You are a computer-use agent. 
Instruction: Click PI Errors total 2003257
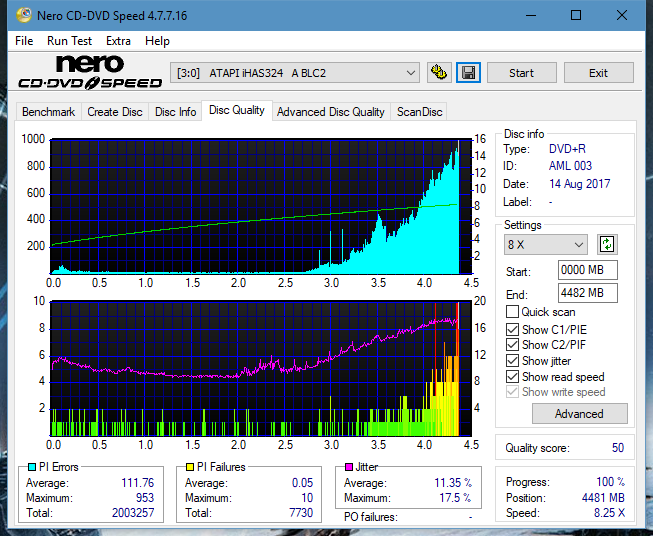click(133, 513)
